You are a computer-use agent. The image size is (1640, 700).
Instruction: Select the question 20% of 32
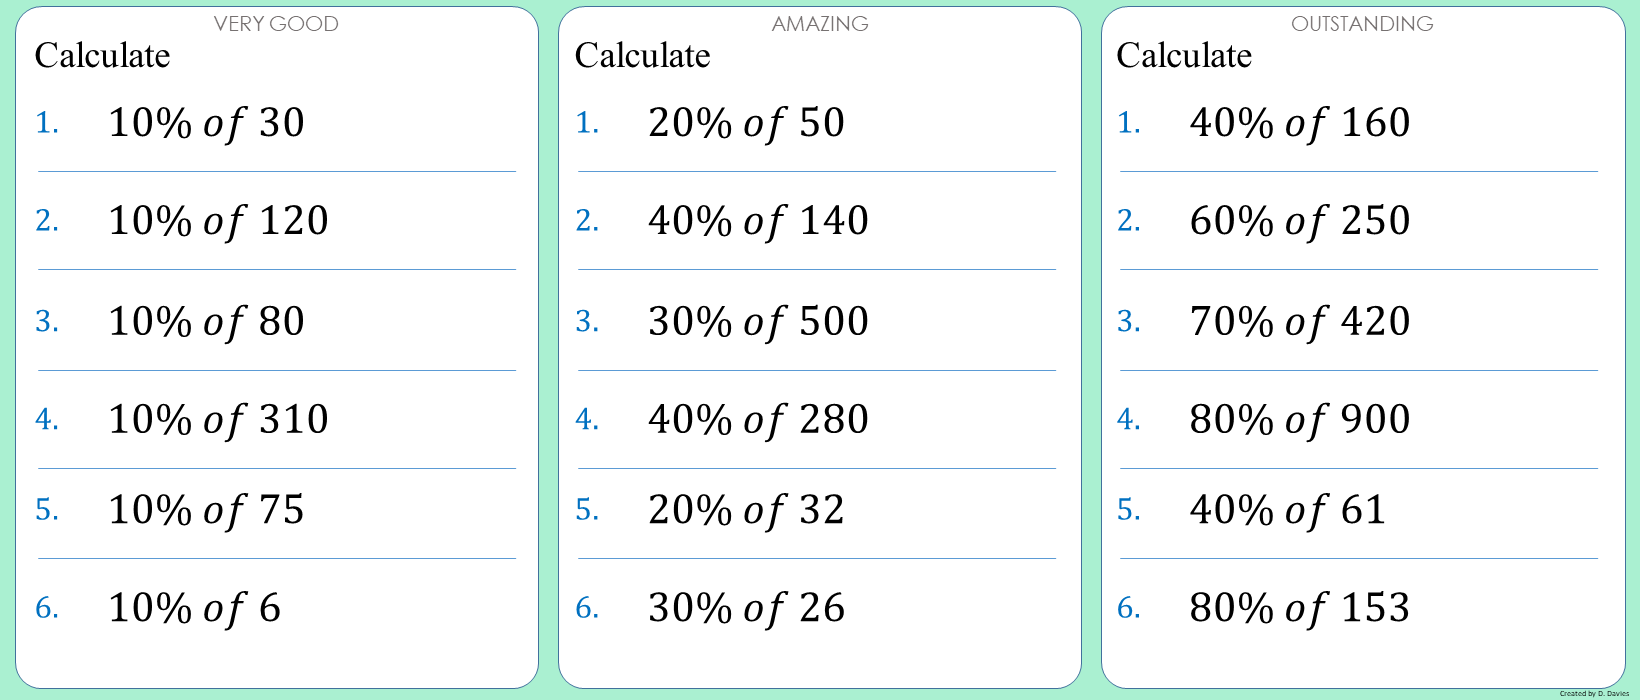[x=746, y=510]
